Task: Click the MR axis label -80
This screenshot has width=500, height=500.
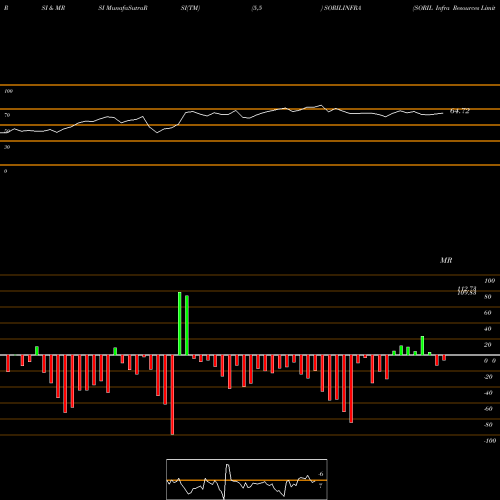Action: (488, 425)
